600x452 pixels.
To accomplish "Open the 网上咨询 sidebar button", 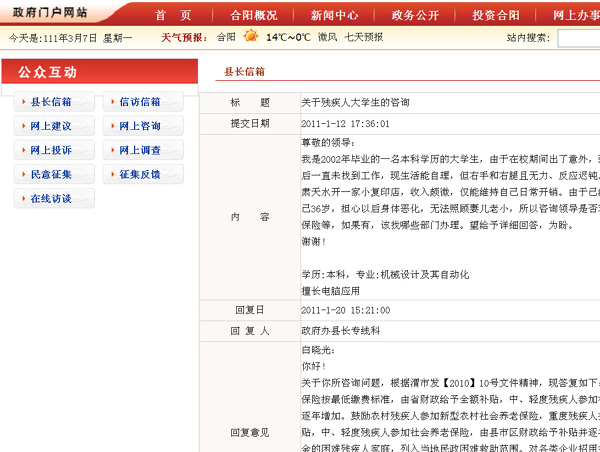I will (x=139, y=126).
